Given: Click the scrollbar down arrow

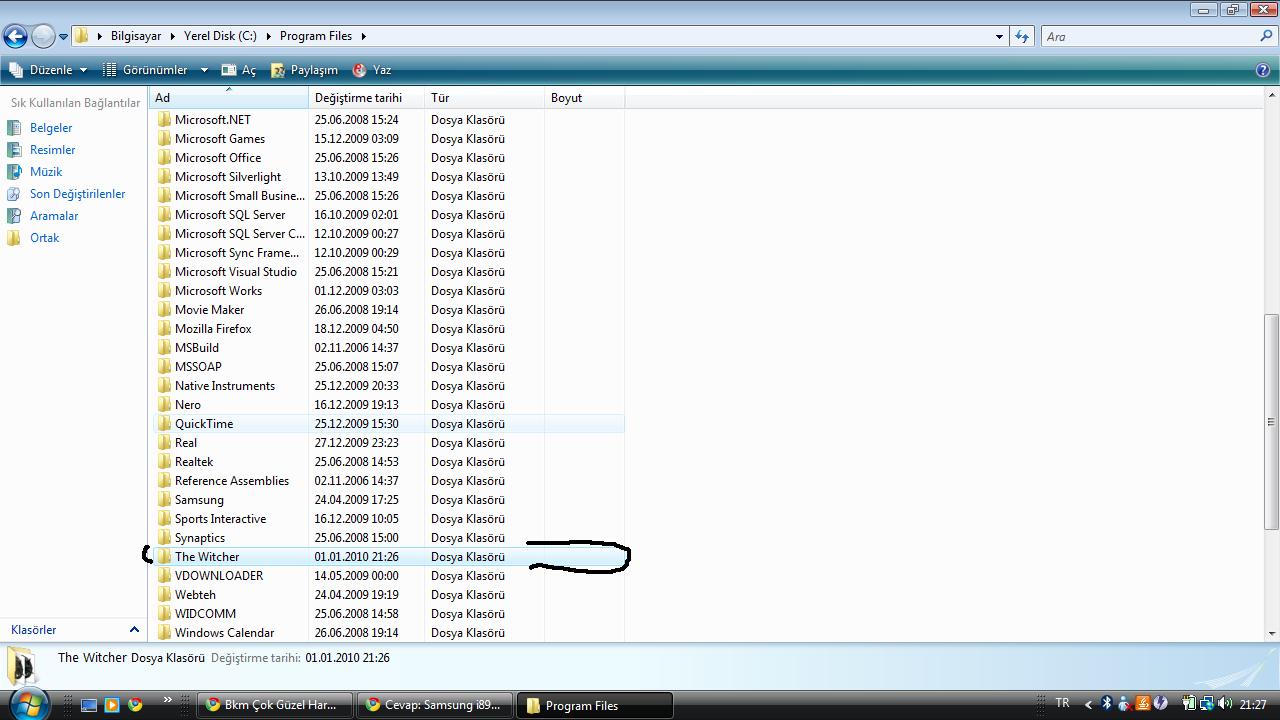Looking at the screenshot, I should coord(1271,633).
